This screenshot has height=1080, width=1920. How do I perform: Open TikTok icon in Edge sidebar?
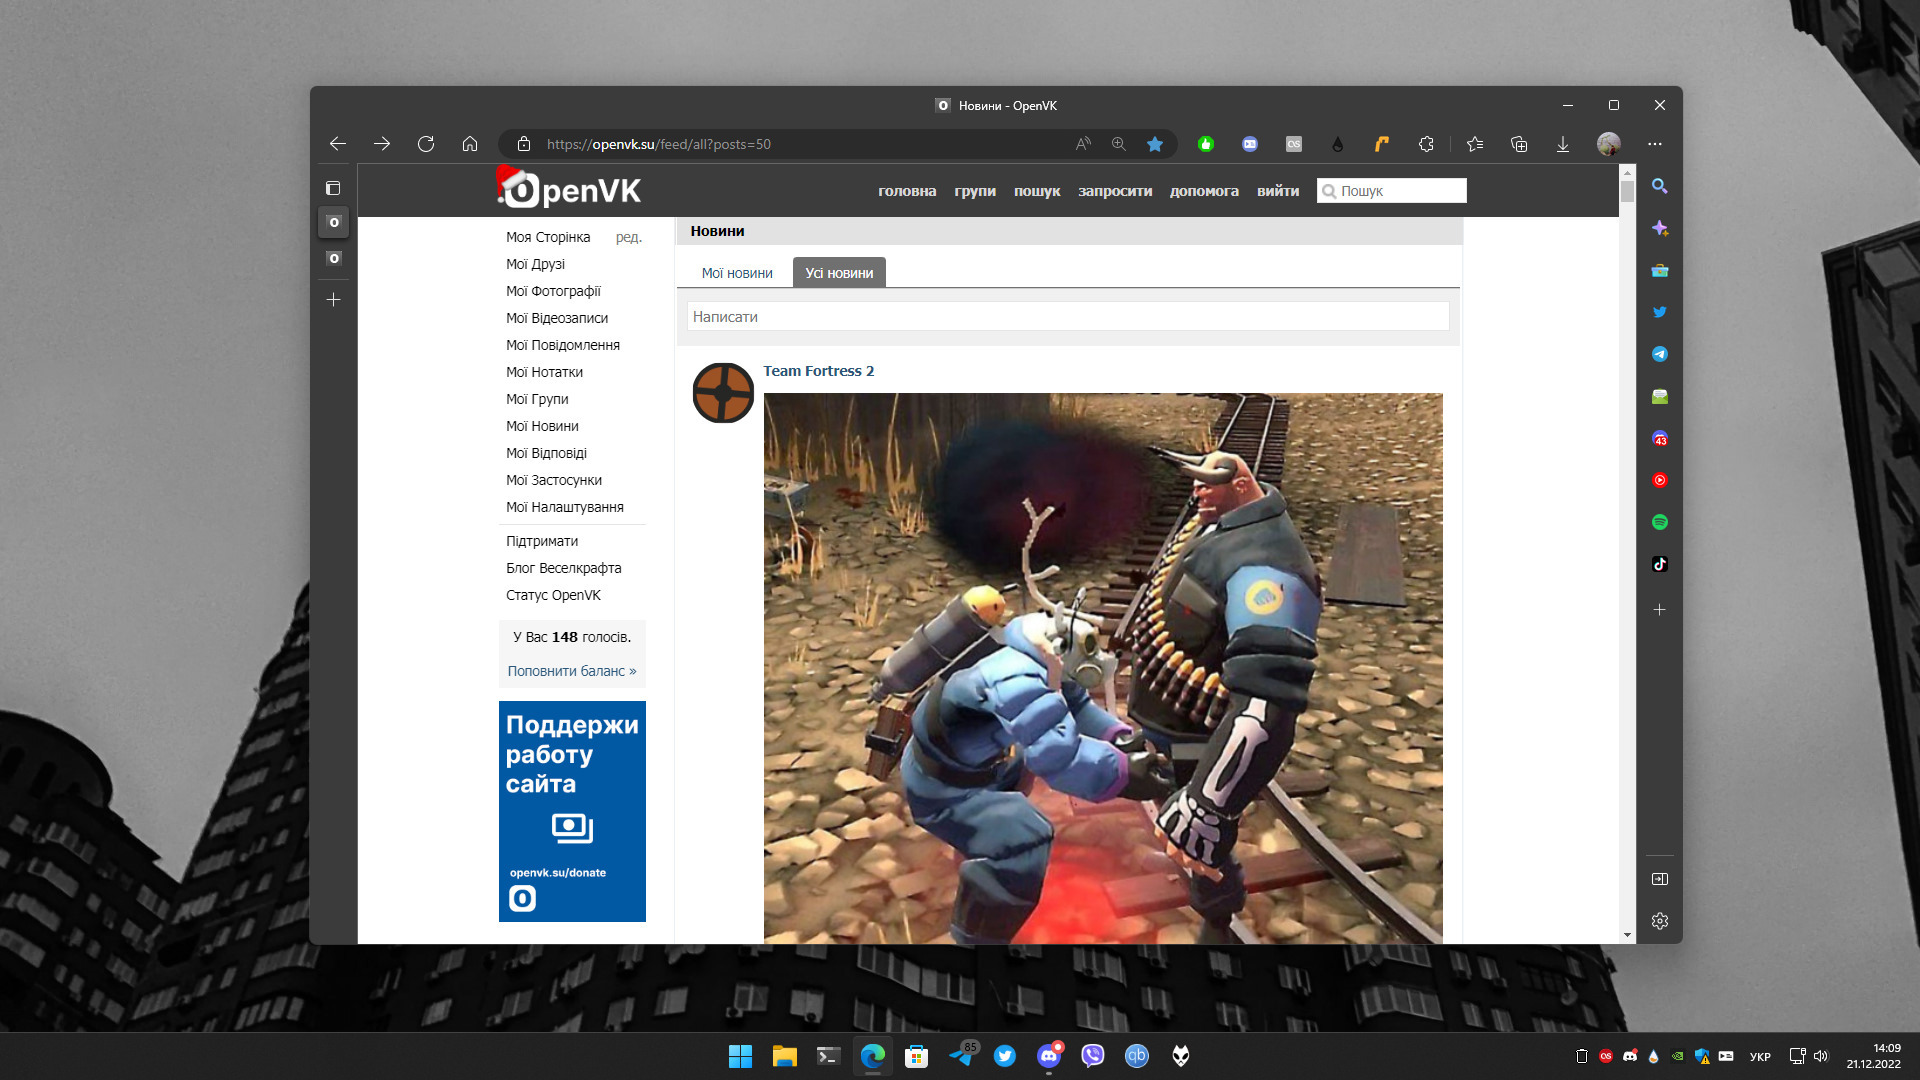pyautogui.click(x=1660, y=564)
